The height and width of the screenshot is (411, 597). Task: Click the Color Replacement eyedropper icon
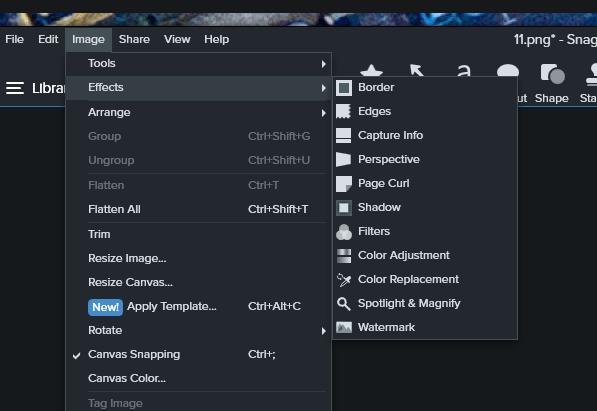[344, 280]
